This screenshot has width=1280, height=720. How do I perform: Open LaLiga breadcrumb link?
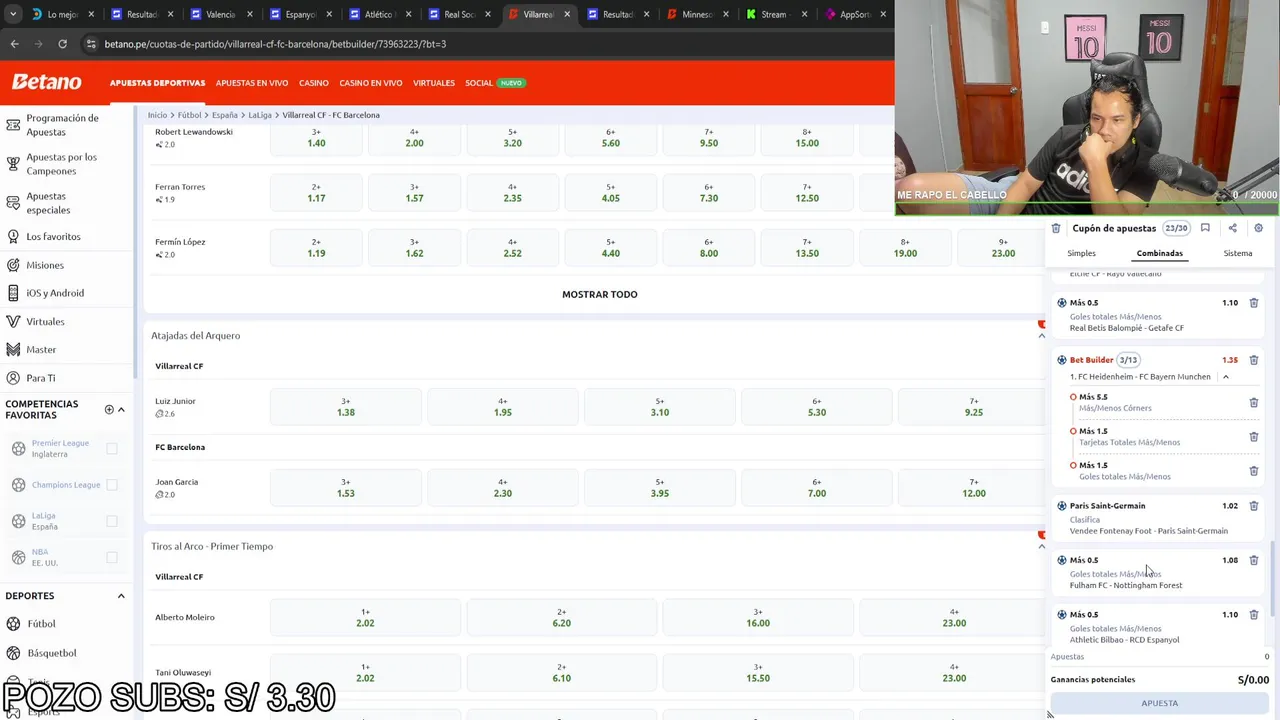point(260,115)
